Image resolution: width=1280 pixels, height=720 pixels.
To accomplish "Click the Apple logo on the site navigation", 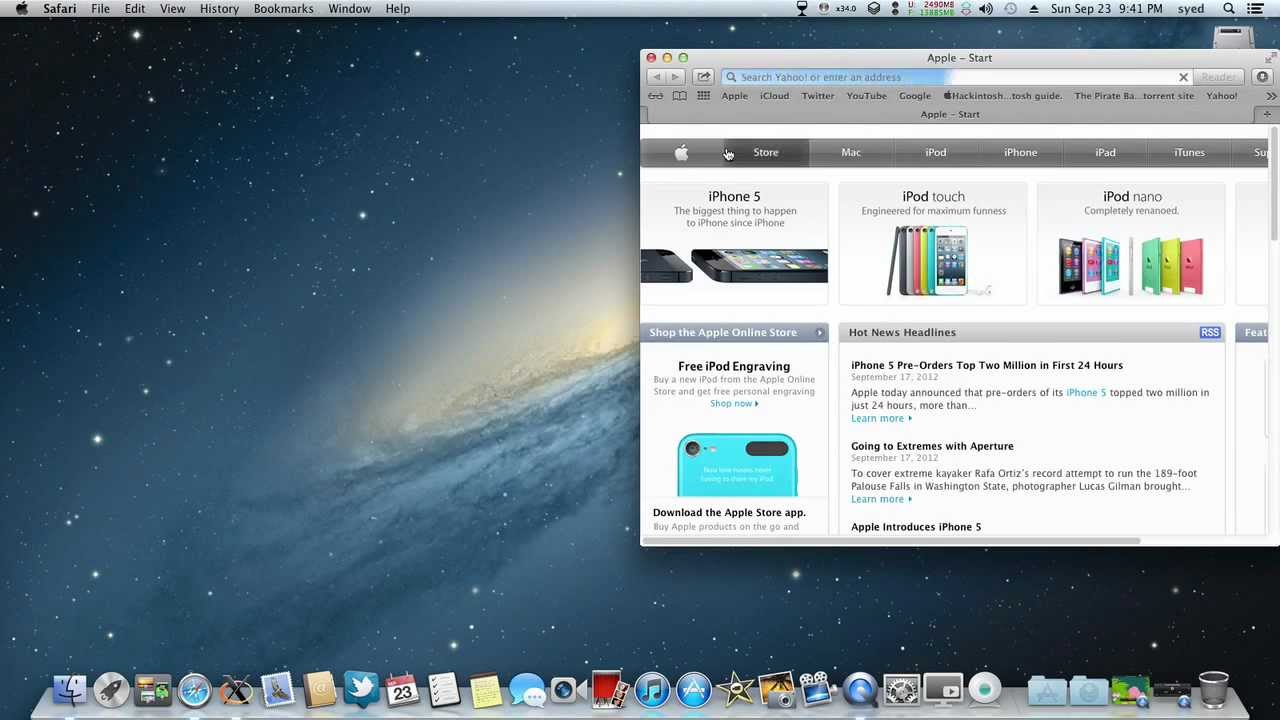I will click(x=681, y=152).
